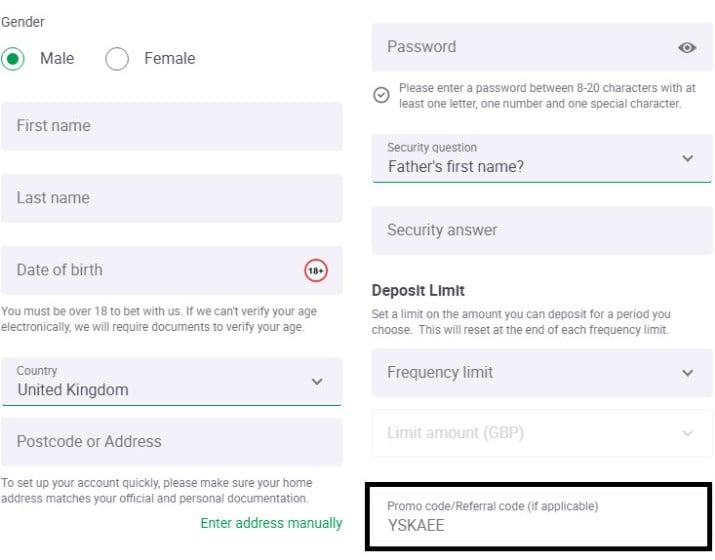Focus the Security answer field

(x=542, y=230)
